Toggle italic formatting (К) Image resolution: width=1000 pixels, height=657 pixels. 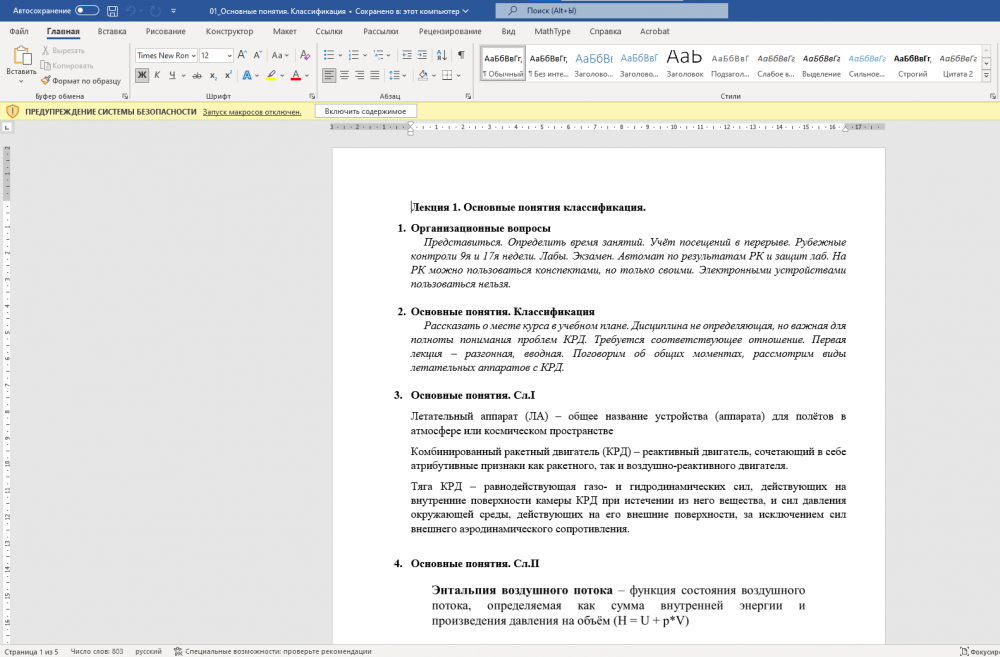click(x=157, y=75)
